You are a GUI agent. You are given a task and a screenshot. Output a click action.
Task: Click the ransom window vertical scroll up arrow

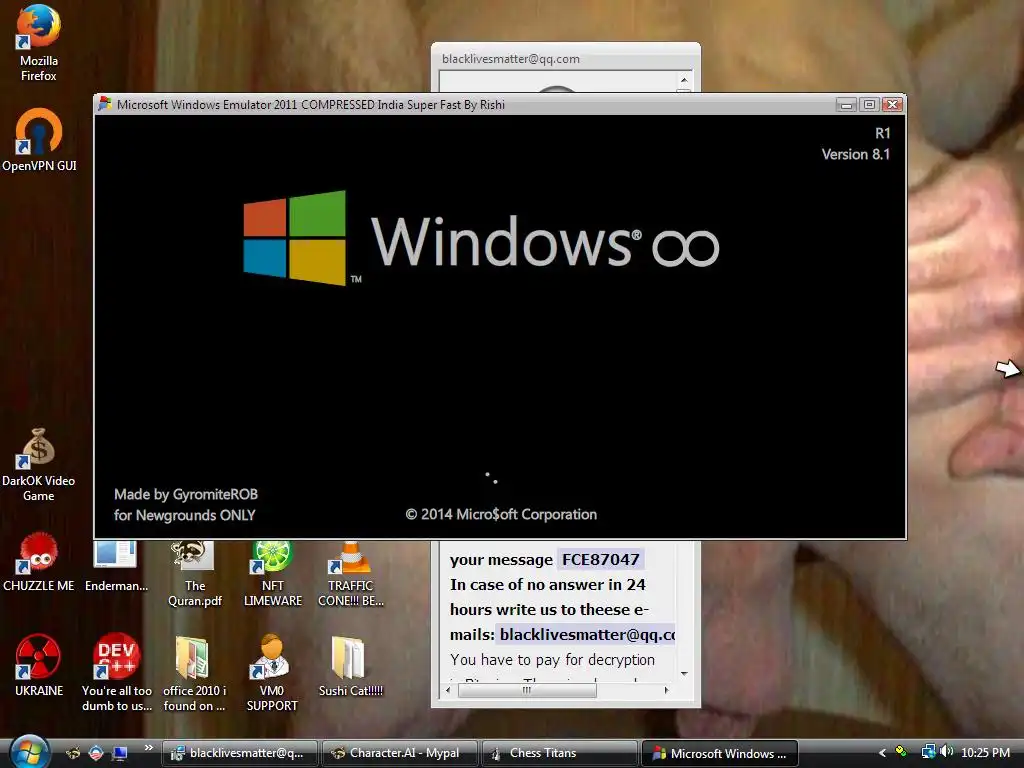pyautogui.click(x=684, y=80)
